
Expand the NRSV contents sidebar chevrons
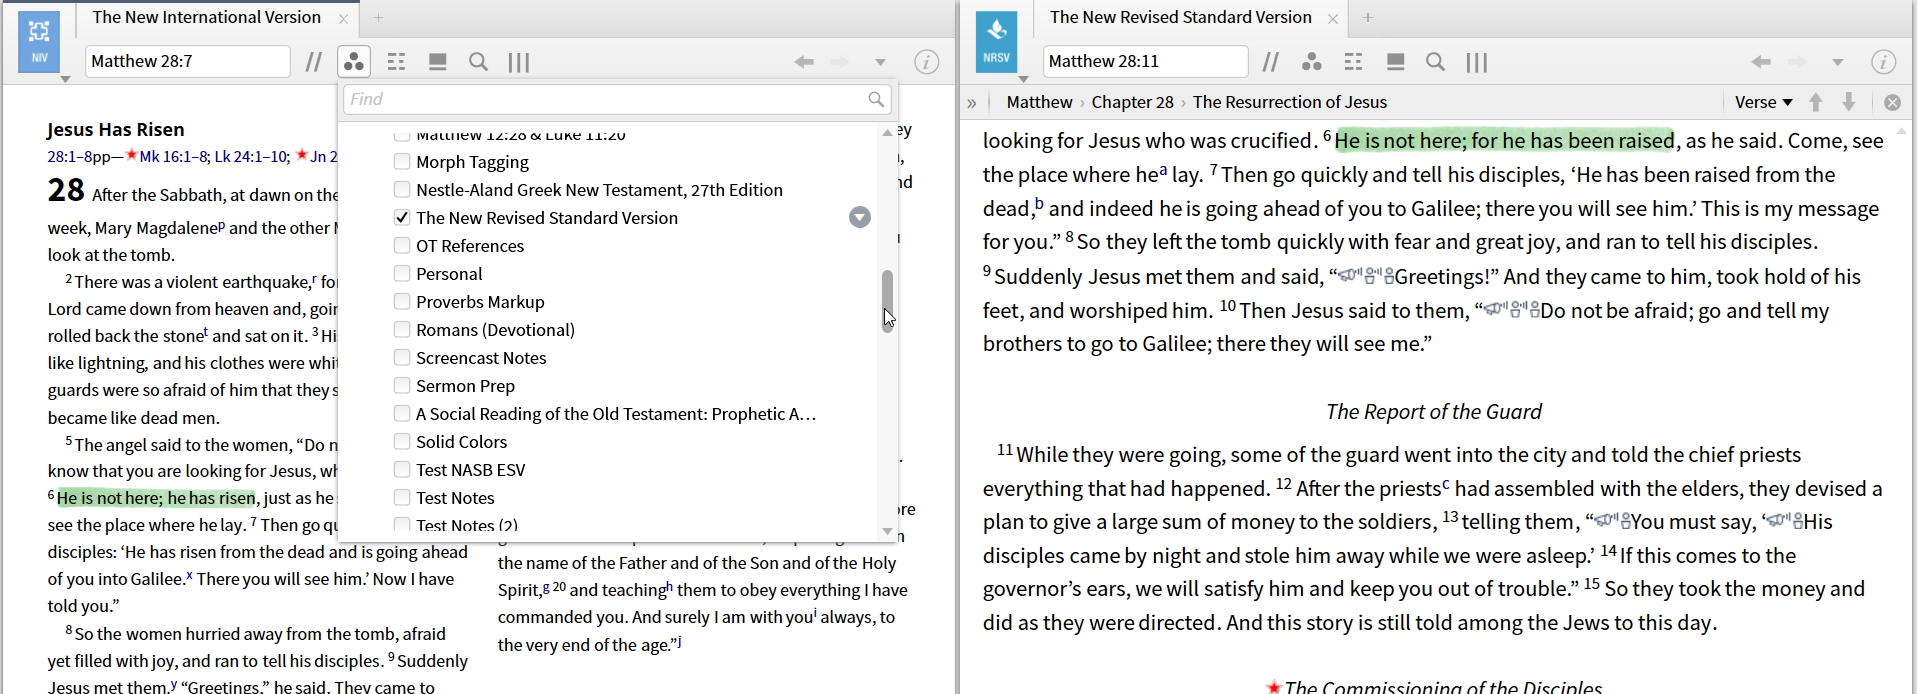[x=972, y=102]
